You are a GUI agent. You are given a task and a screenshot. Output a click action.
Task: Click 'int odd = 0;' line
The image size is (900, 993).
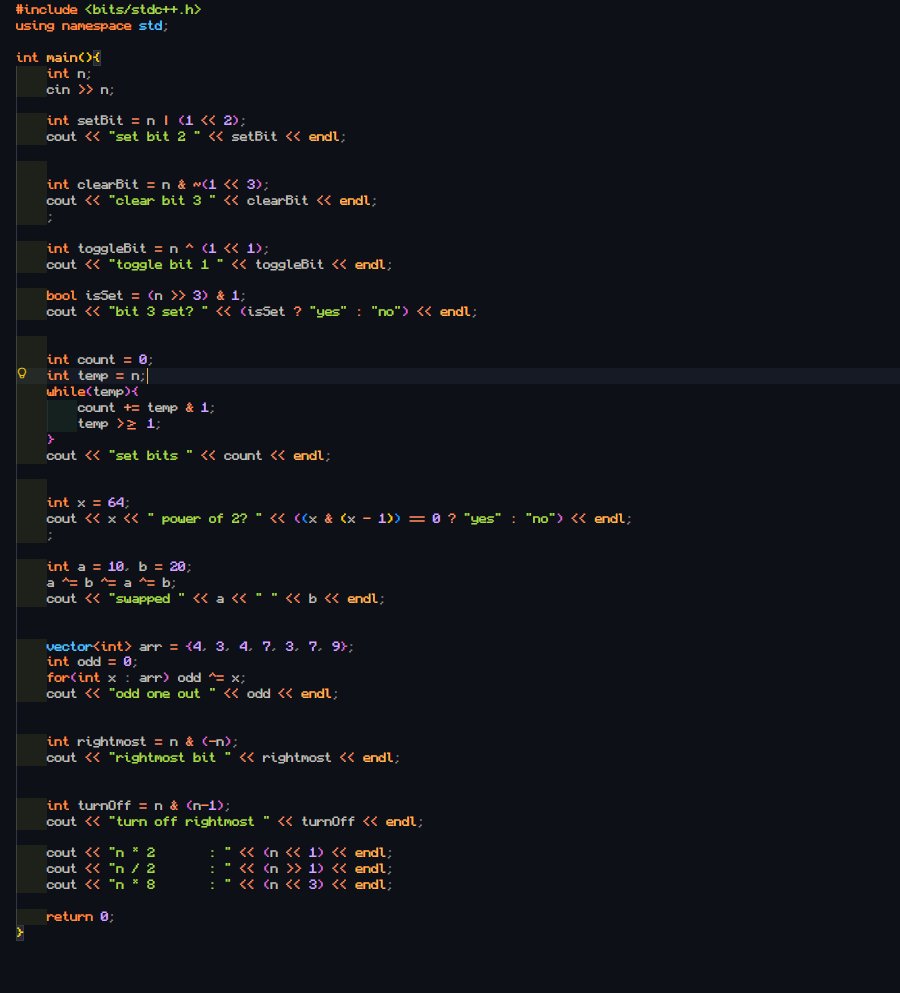(92, 662)
